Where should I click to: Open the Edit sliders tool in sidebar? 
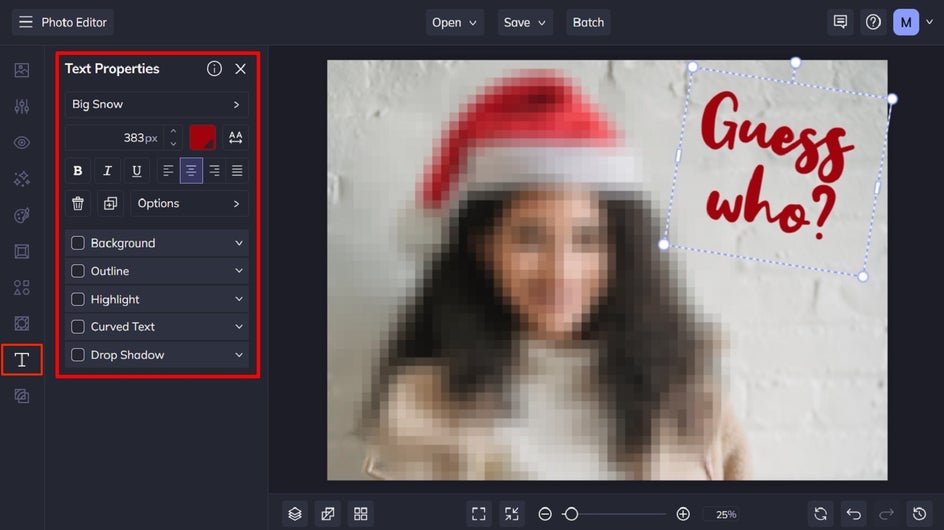pyautogui.click(x=22, y=107)
